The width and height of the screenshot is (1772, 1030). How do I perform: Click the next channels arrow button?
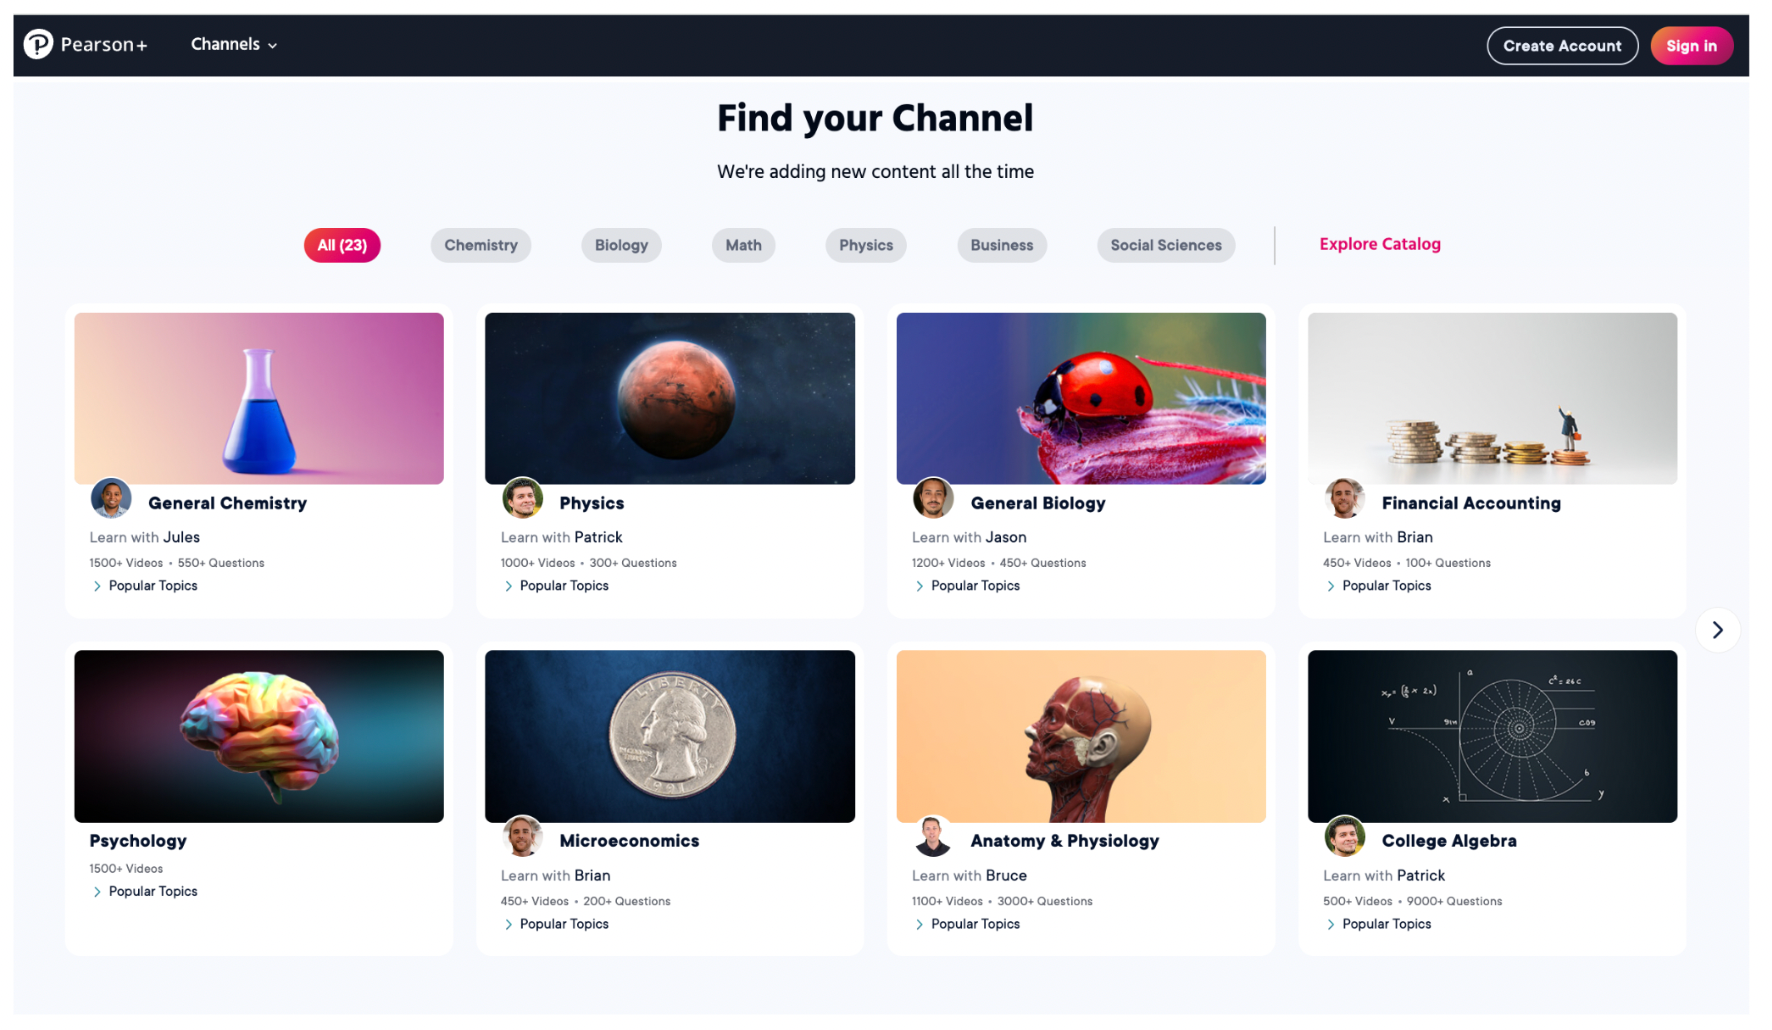1717,630
